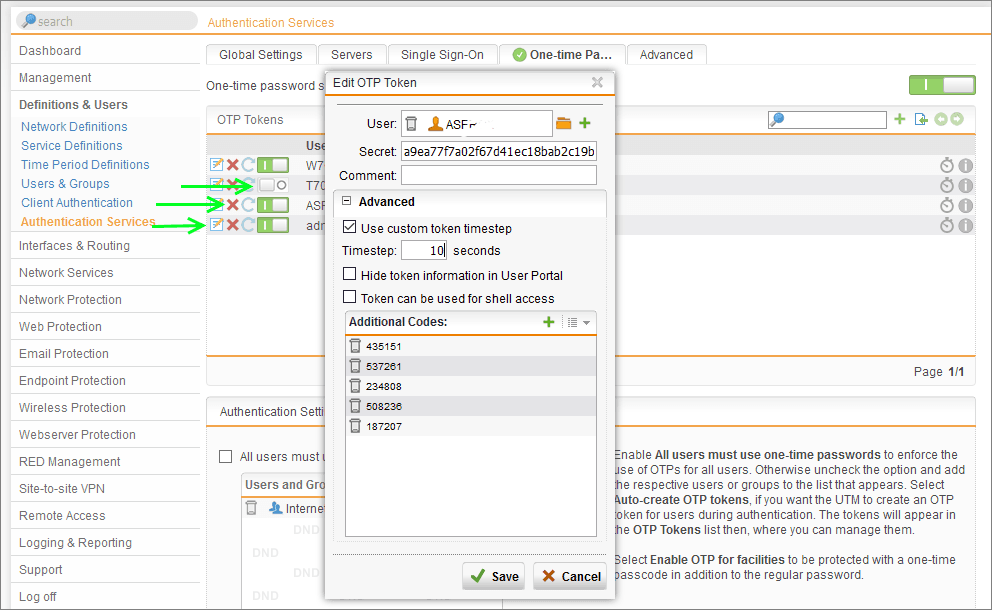Open Client Authentication link
This screenshot has height=610, width=992.
[x=77, y=202]
